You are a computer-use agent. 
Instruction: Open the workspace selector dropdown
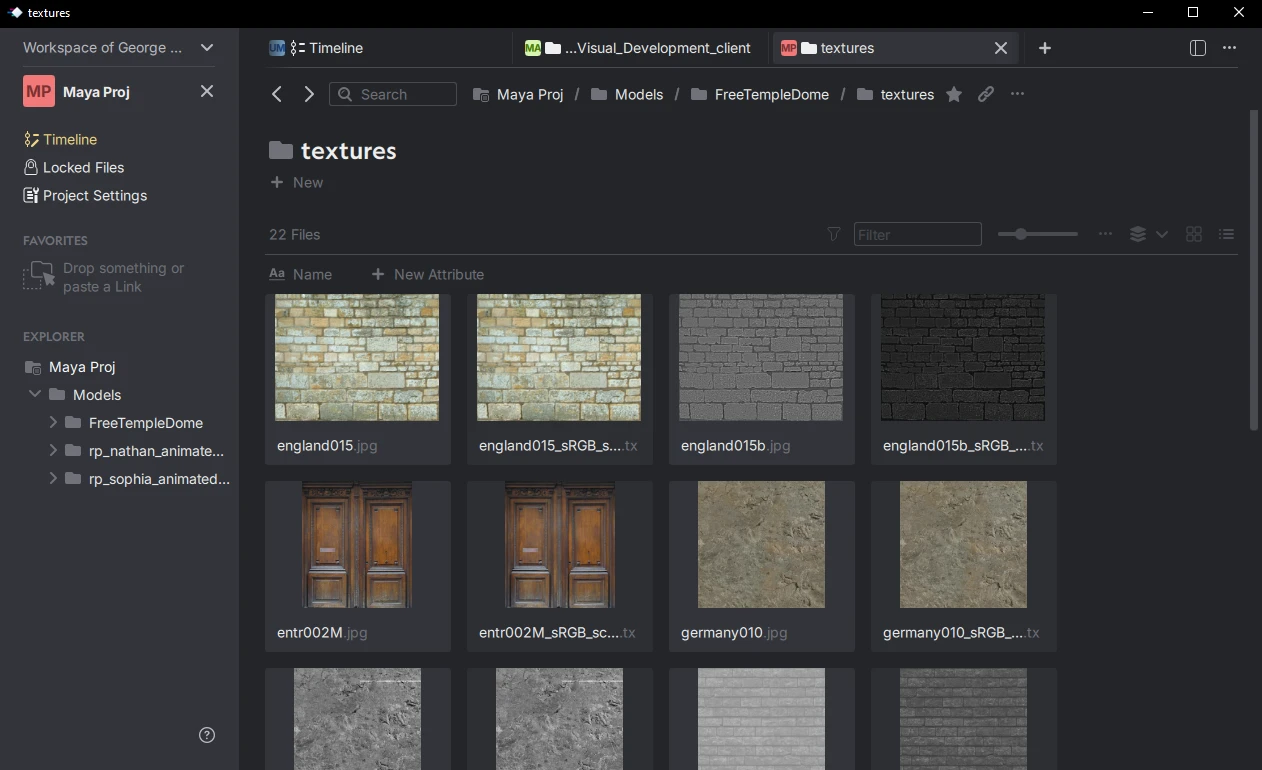point(207,47)
